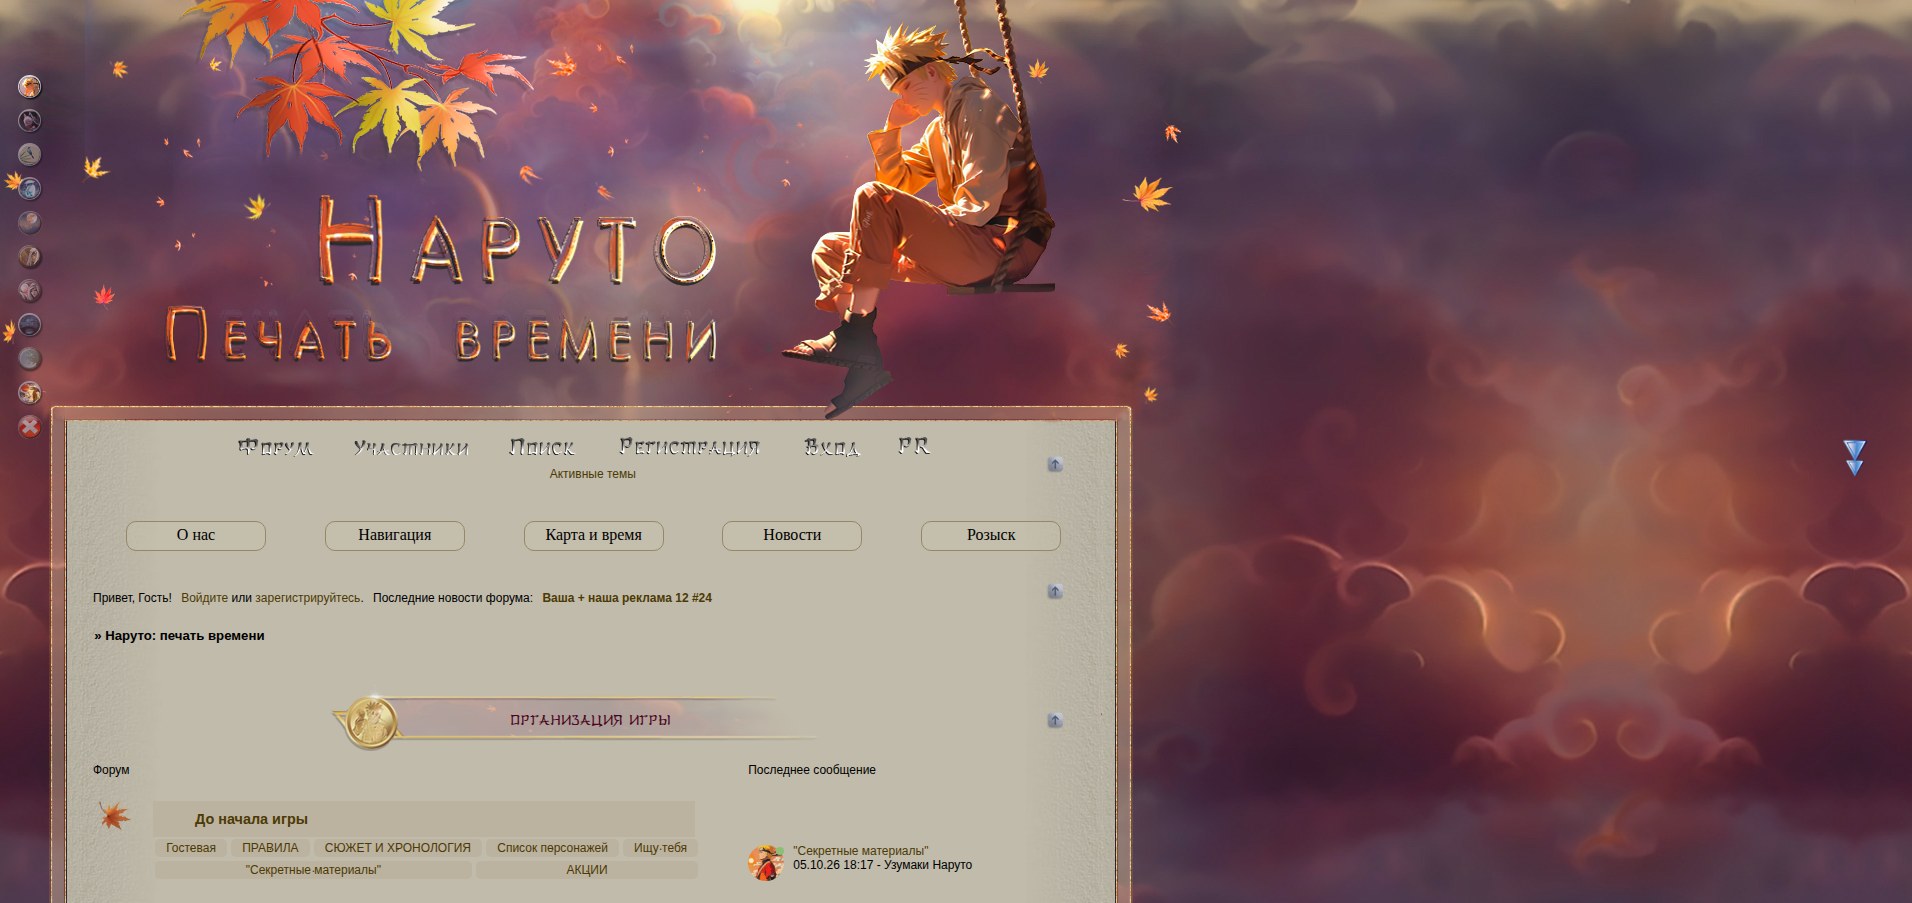The width and height of the screenshot is (1912, 903).
Task: Open the Вход menu item
Action: tap(832, 447)
